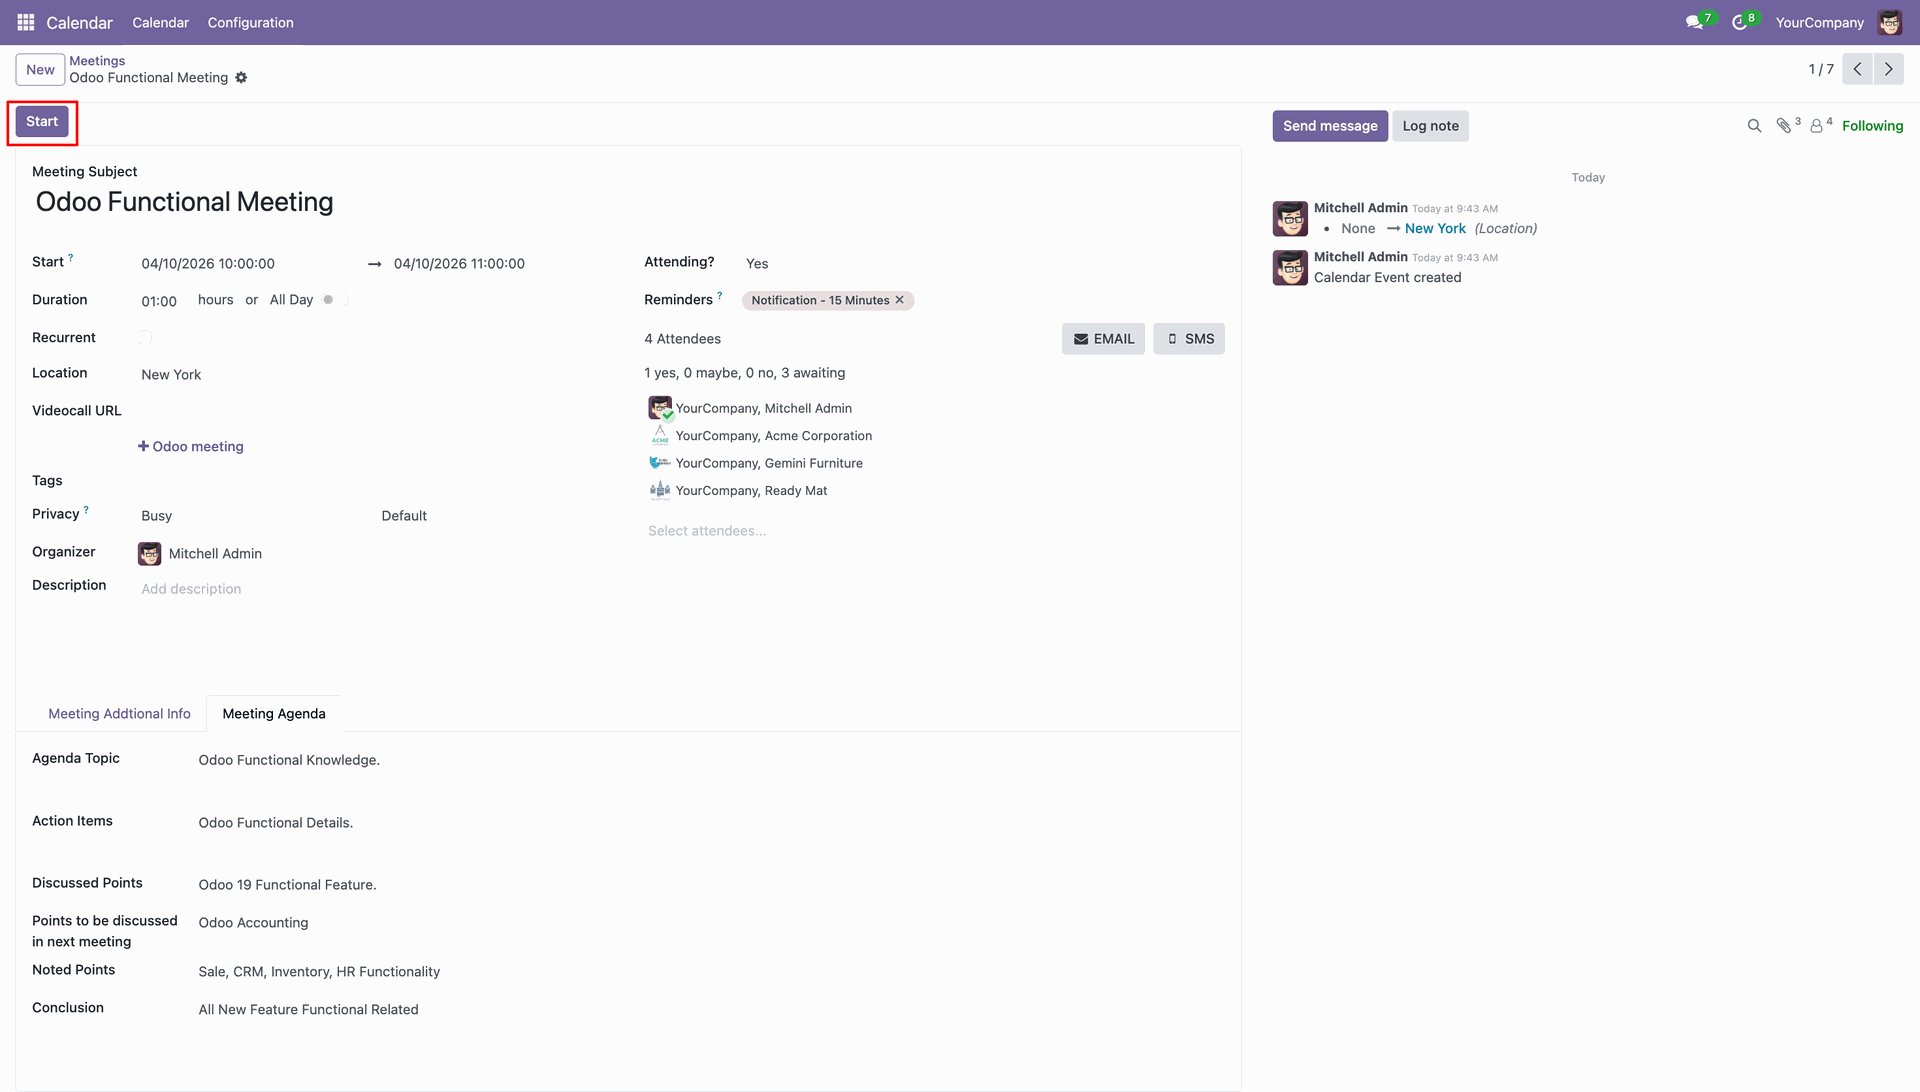Switch to Meeting Addtional Info tab
Image resolution: width=1920 pixels, height=1092 pixels.
119,714
